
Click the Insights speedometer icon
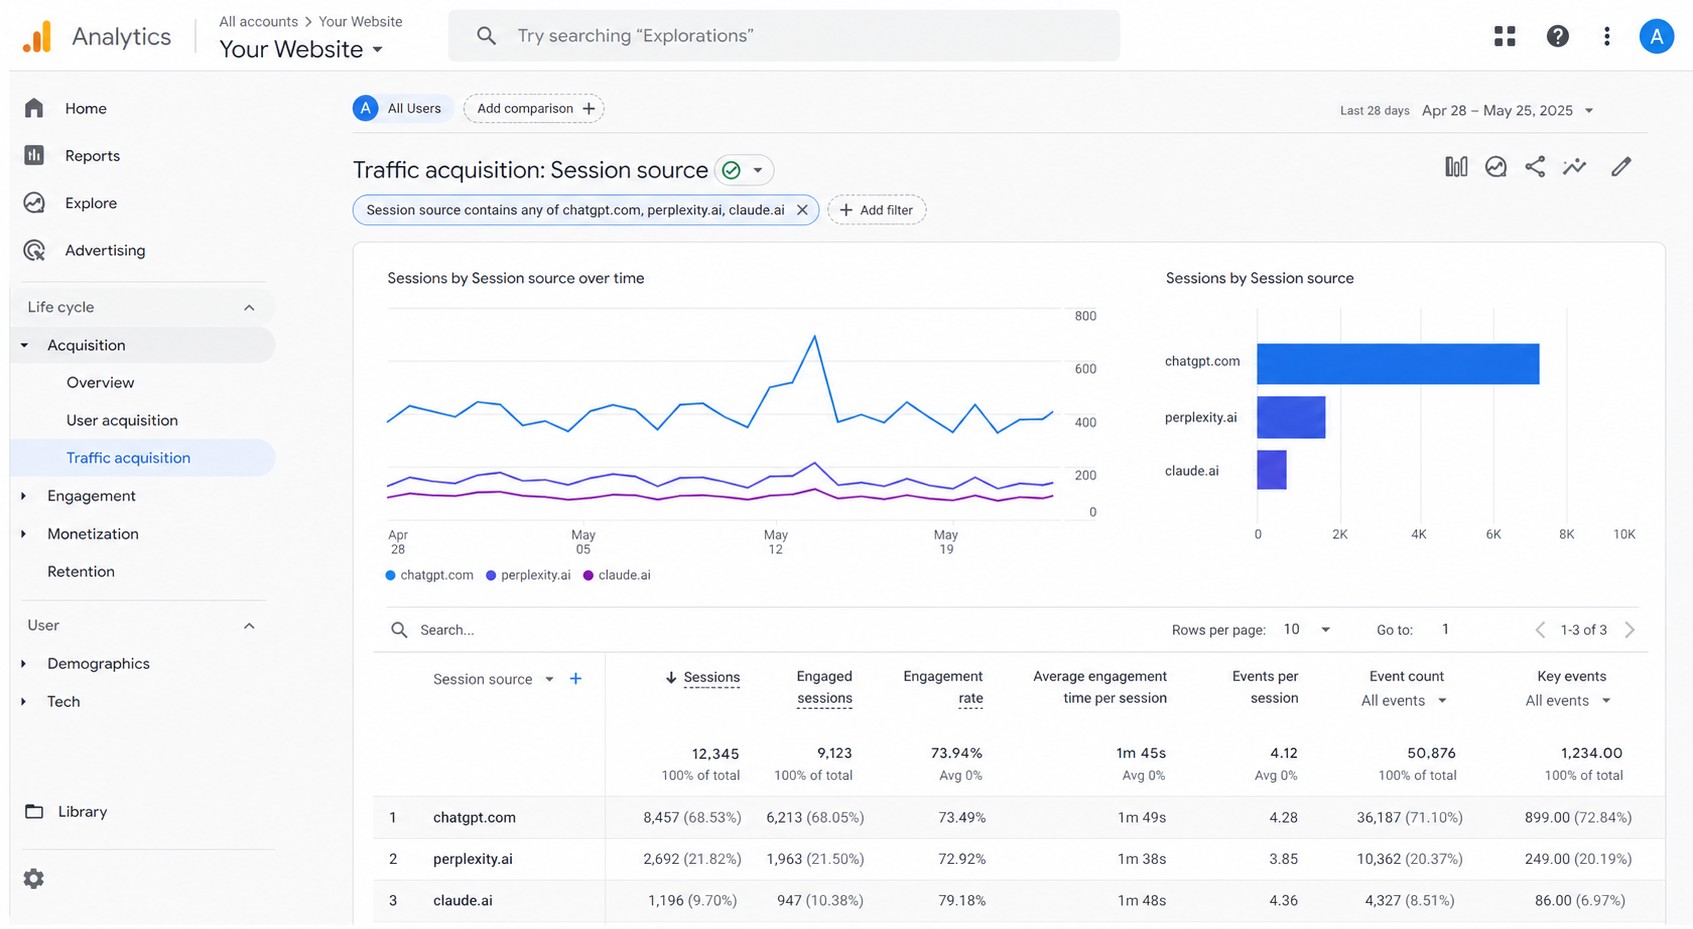[1495, 167]
